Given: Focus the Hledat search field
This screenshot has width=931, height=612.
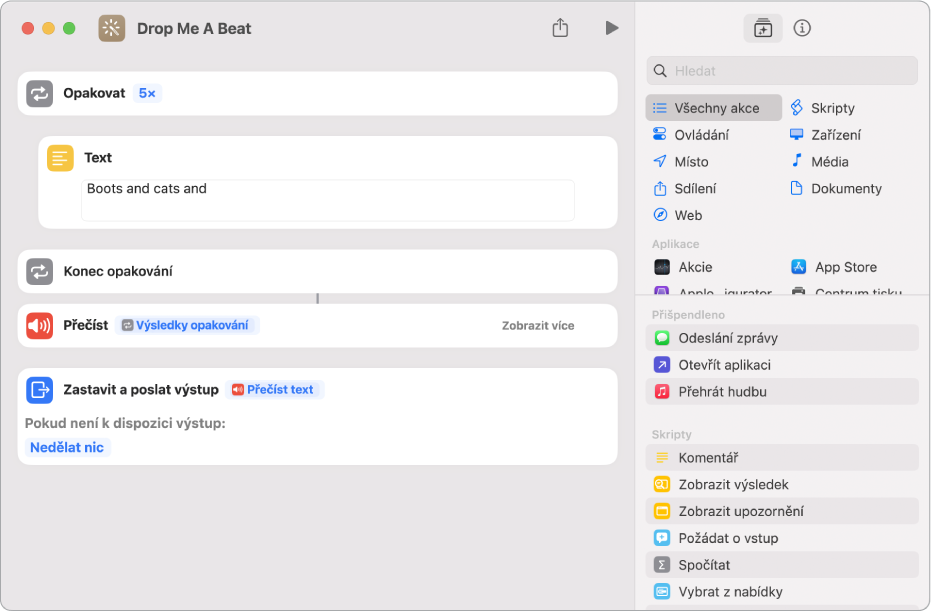Looking at the screenshot, I should (782, 71).
